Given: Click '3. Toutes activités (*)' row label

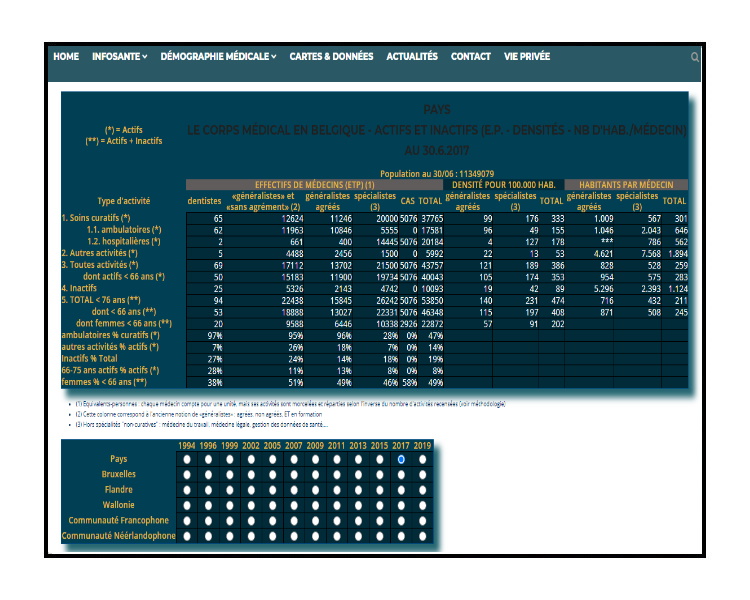Looking at the screenshot, I should 100,265.
